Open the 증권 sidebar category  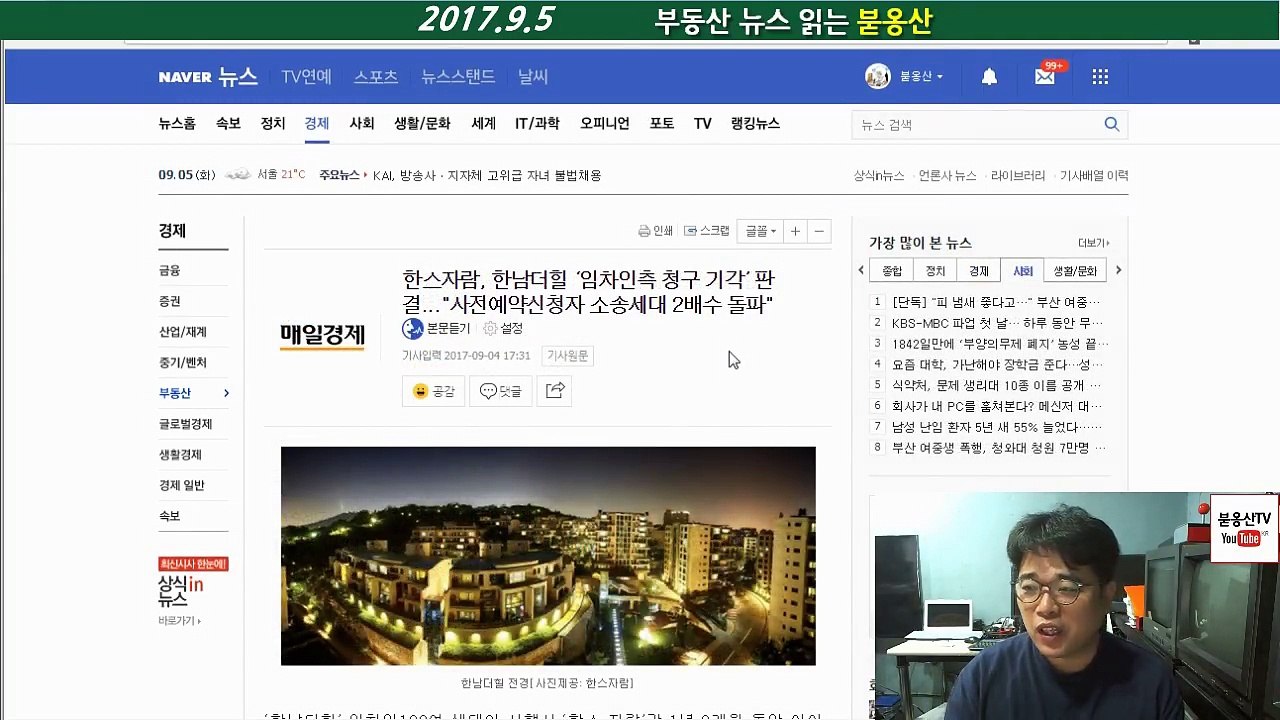tap(170, 301)
